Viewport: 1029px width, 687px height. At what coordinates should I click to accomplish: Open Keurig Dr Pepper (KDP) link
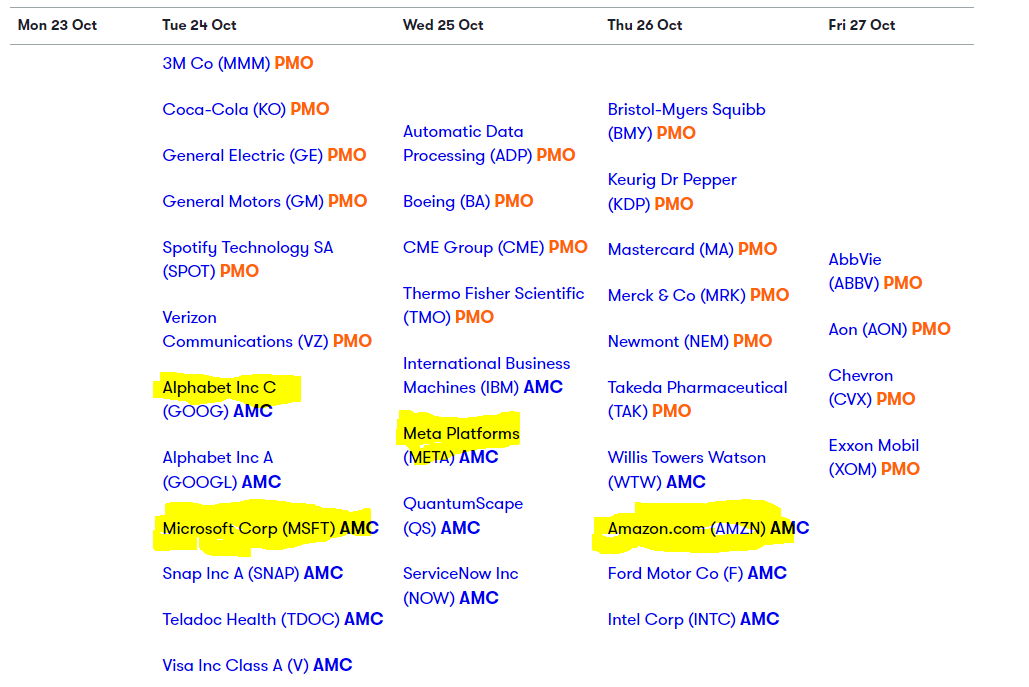tap(672, 192)
